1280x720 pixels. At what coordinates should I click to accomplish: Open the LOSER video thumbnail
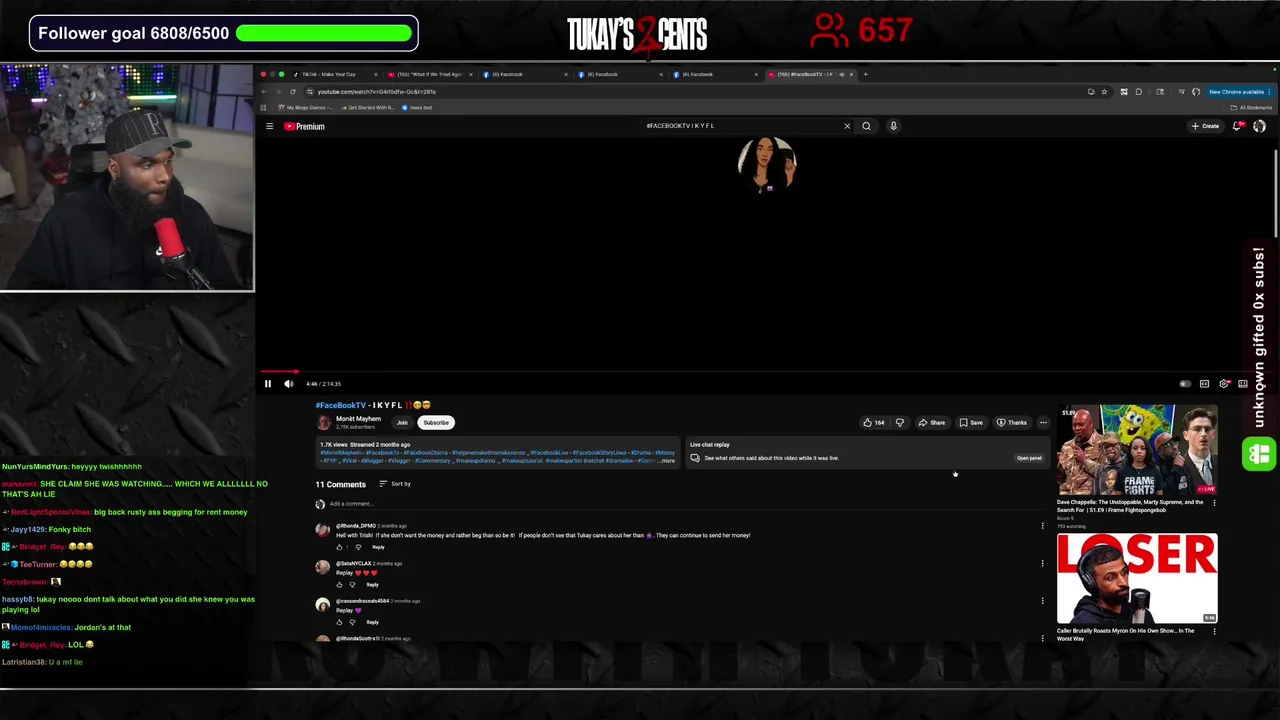(x=1137, y=578)
